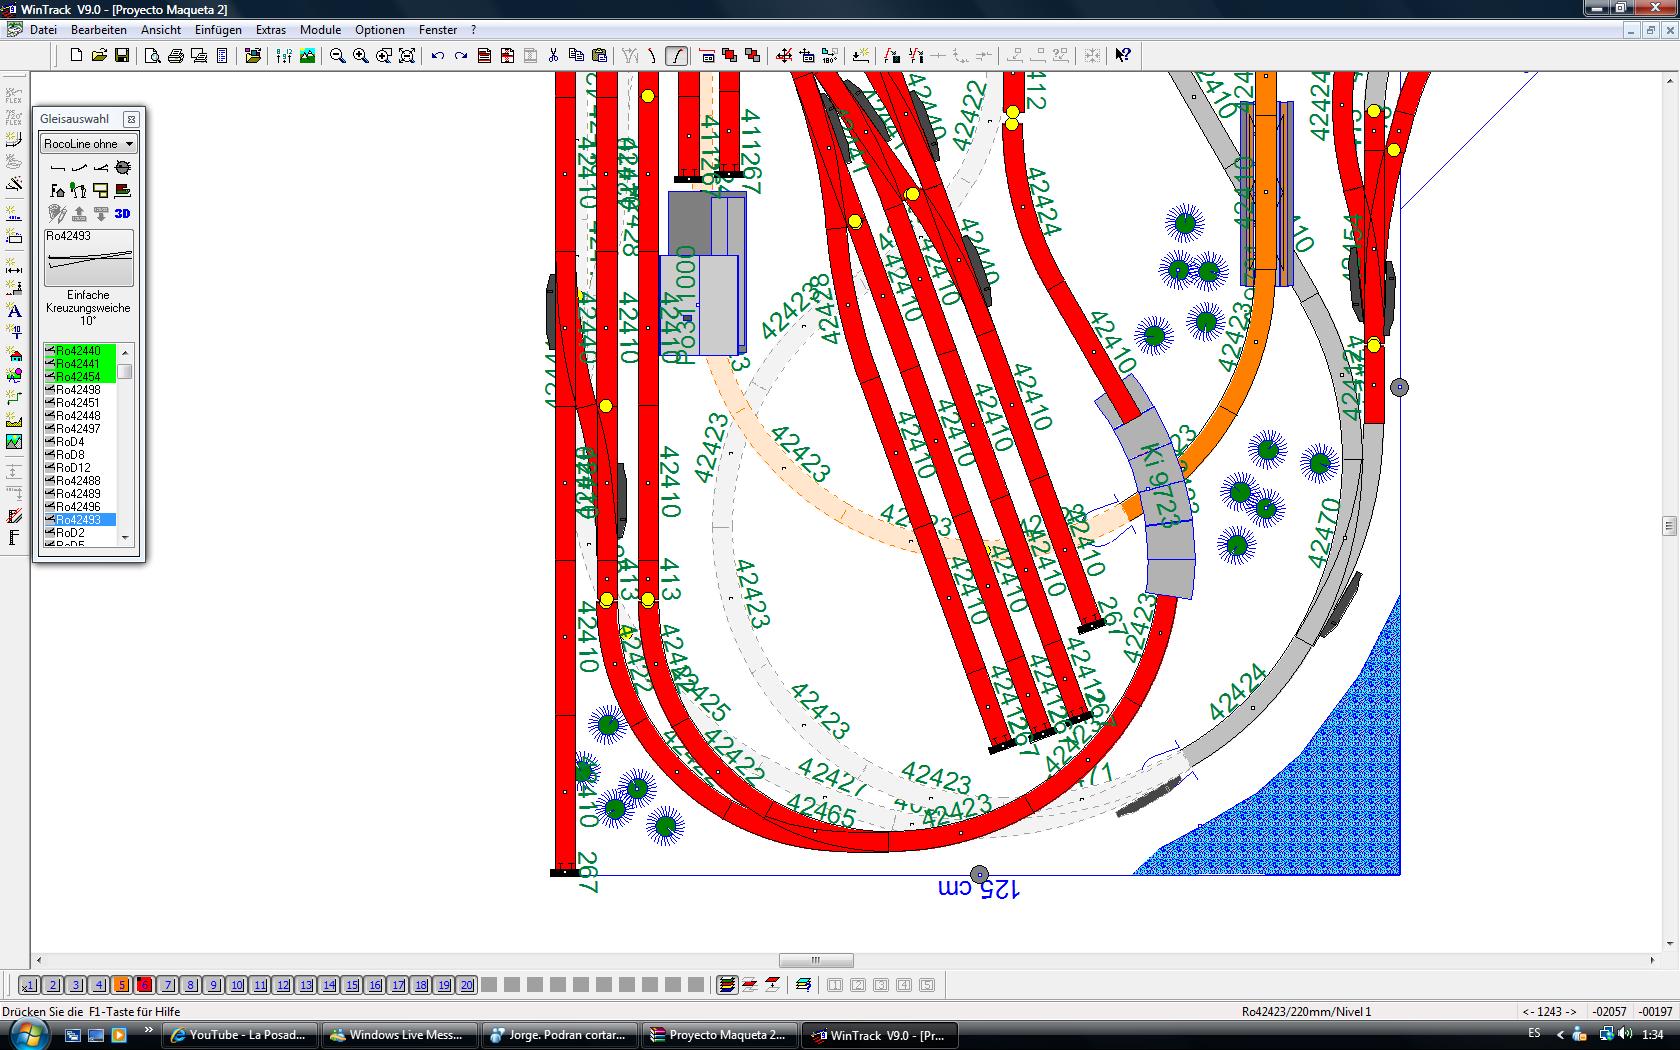This screenshot has height=1050, width=1680.
Task: Close the Gleisauswahl panel
Action: (x=131, y=119)
